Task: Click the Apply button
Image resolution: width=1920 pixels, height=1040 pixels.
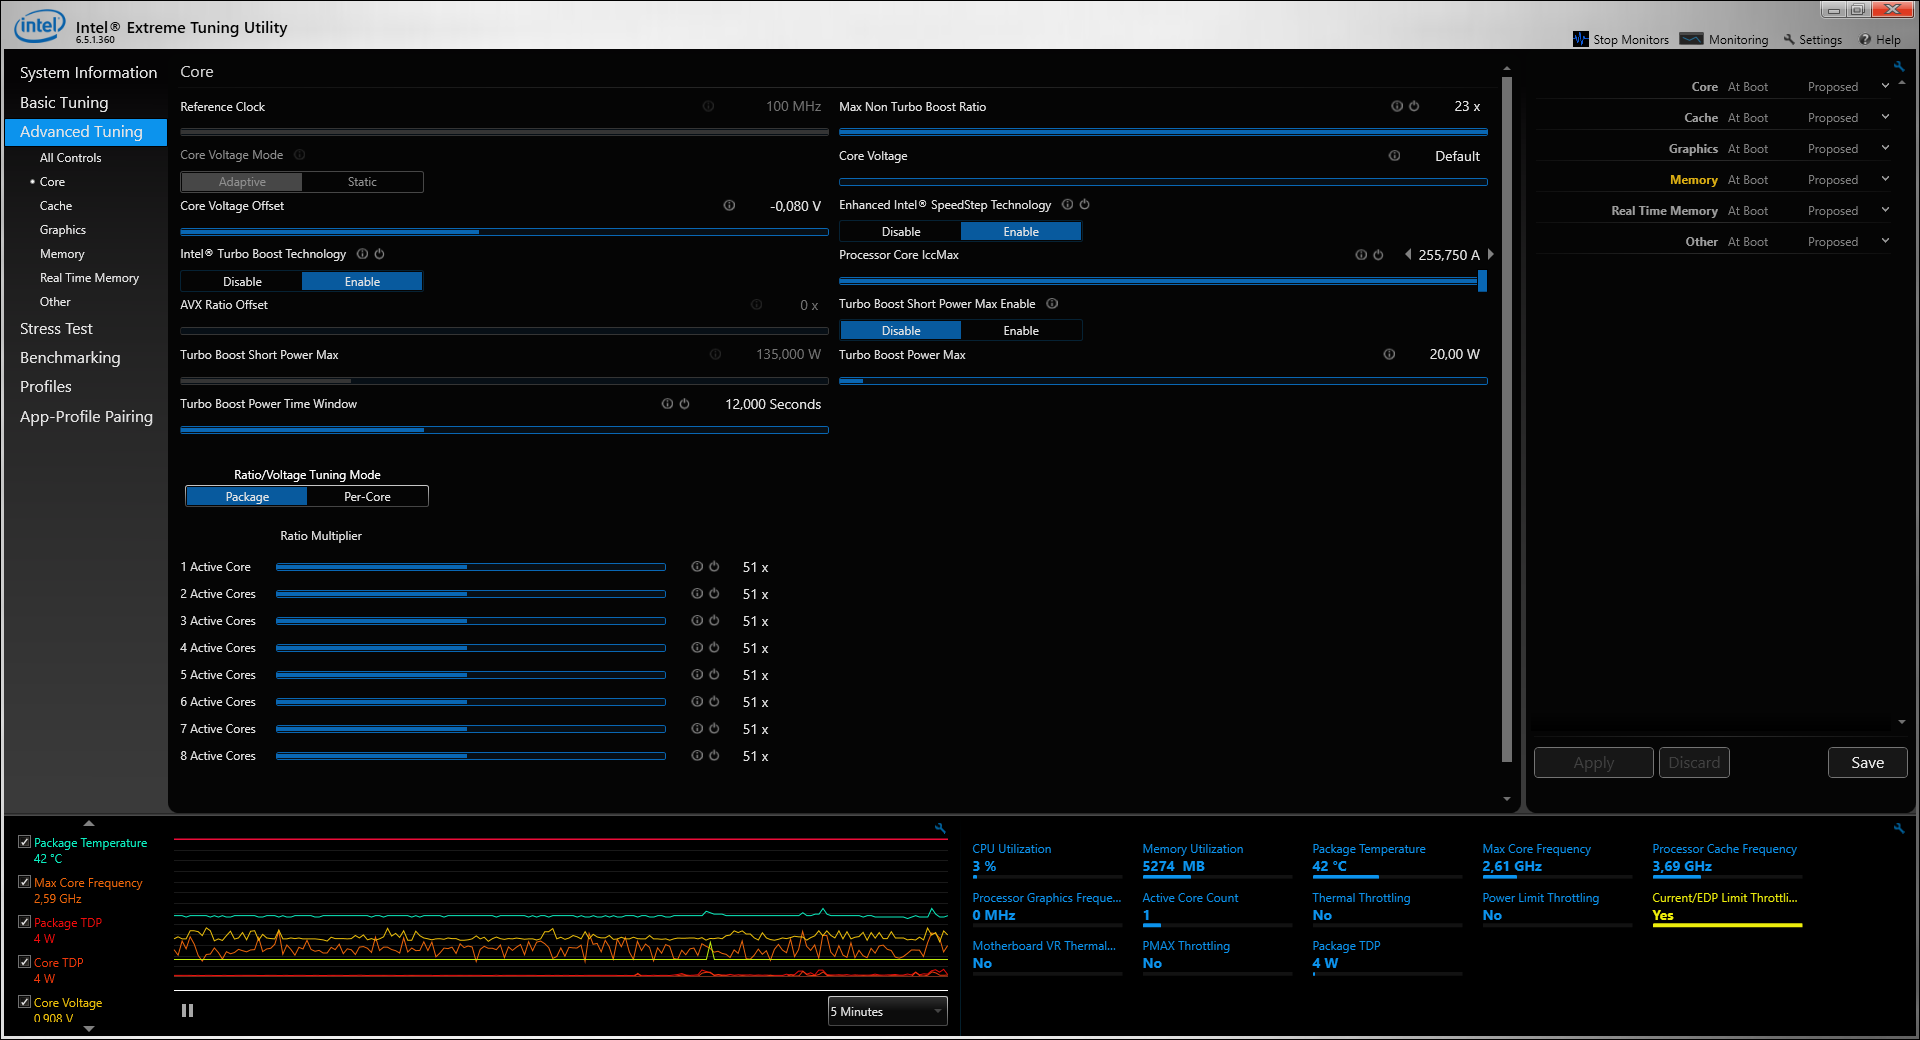Action: pos(1593,763)
